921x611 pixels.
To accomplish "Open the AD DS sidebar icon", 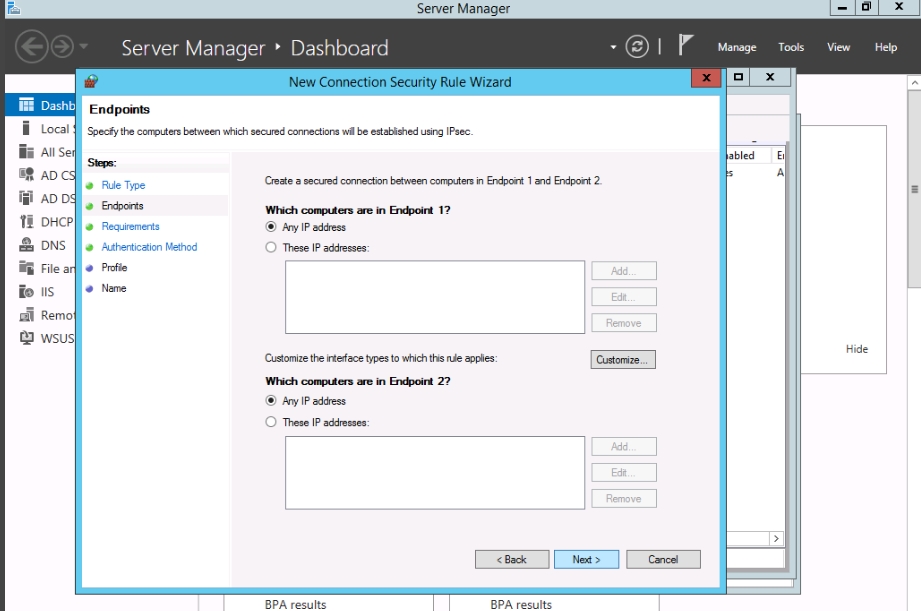I will tap(26, 198).
